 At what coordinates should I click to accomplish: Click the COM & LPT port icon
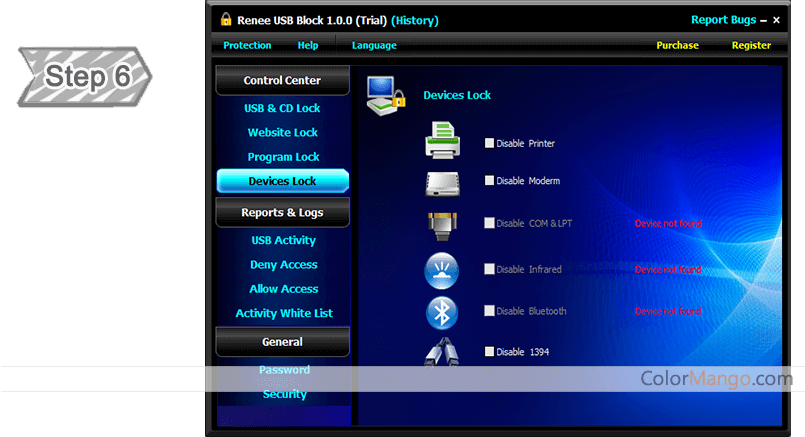[443, 225]
